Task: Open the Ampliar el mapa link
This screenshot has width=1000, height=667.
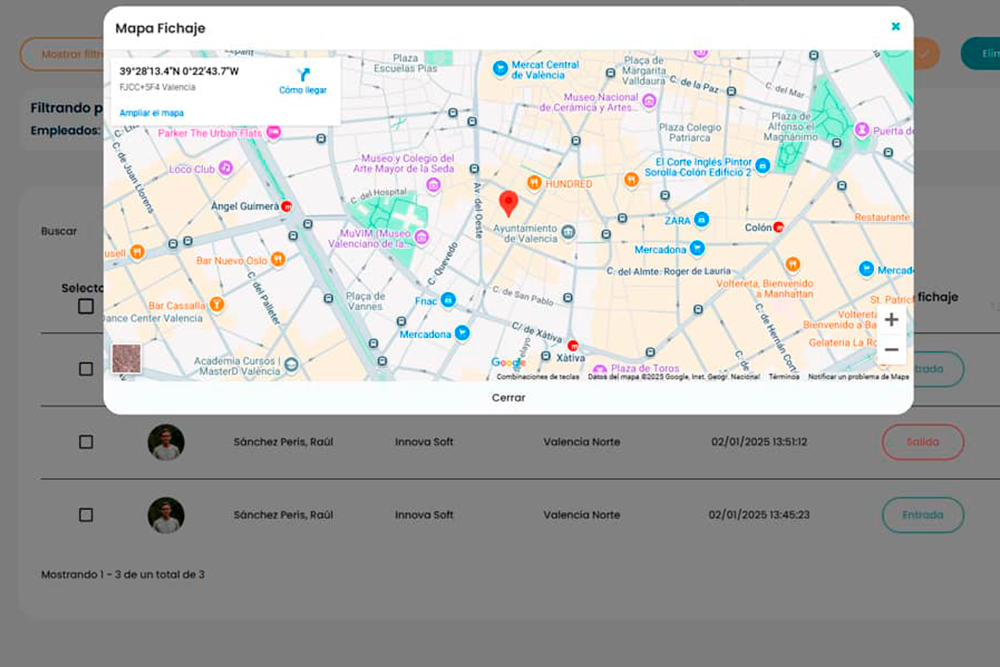Action: 151,113
